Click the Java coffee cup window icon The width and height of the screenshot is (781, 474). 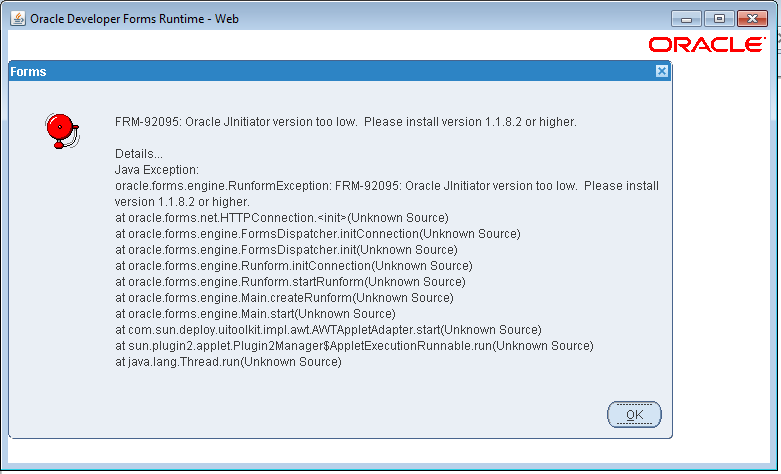pyautogui.click(x=18, y=19)
